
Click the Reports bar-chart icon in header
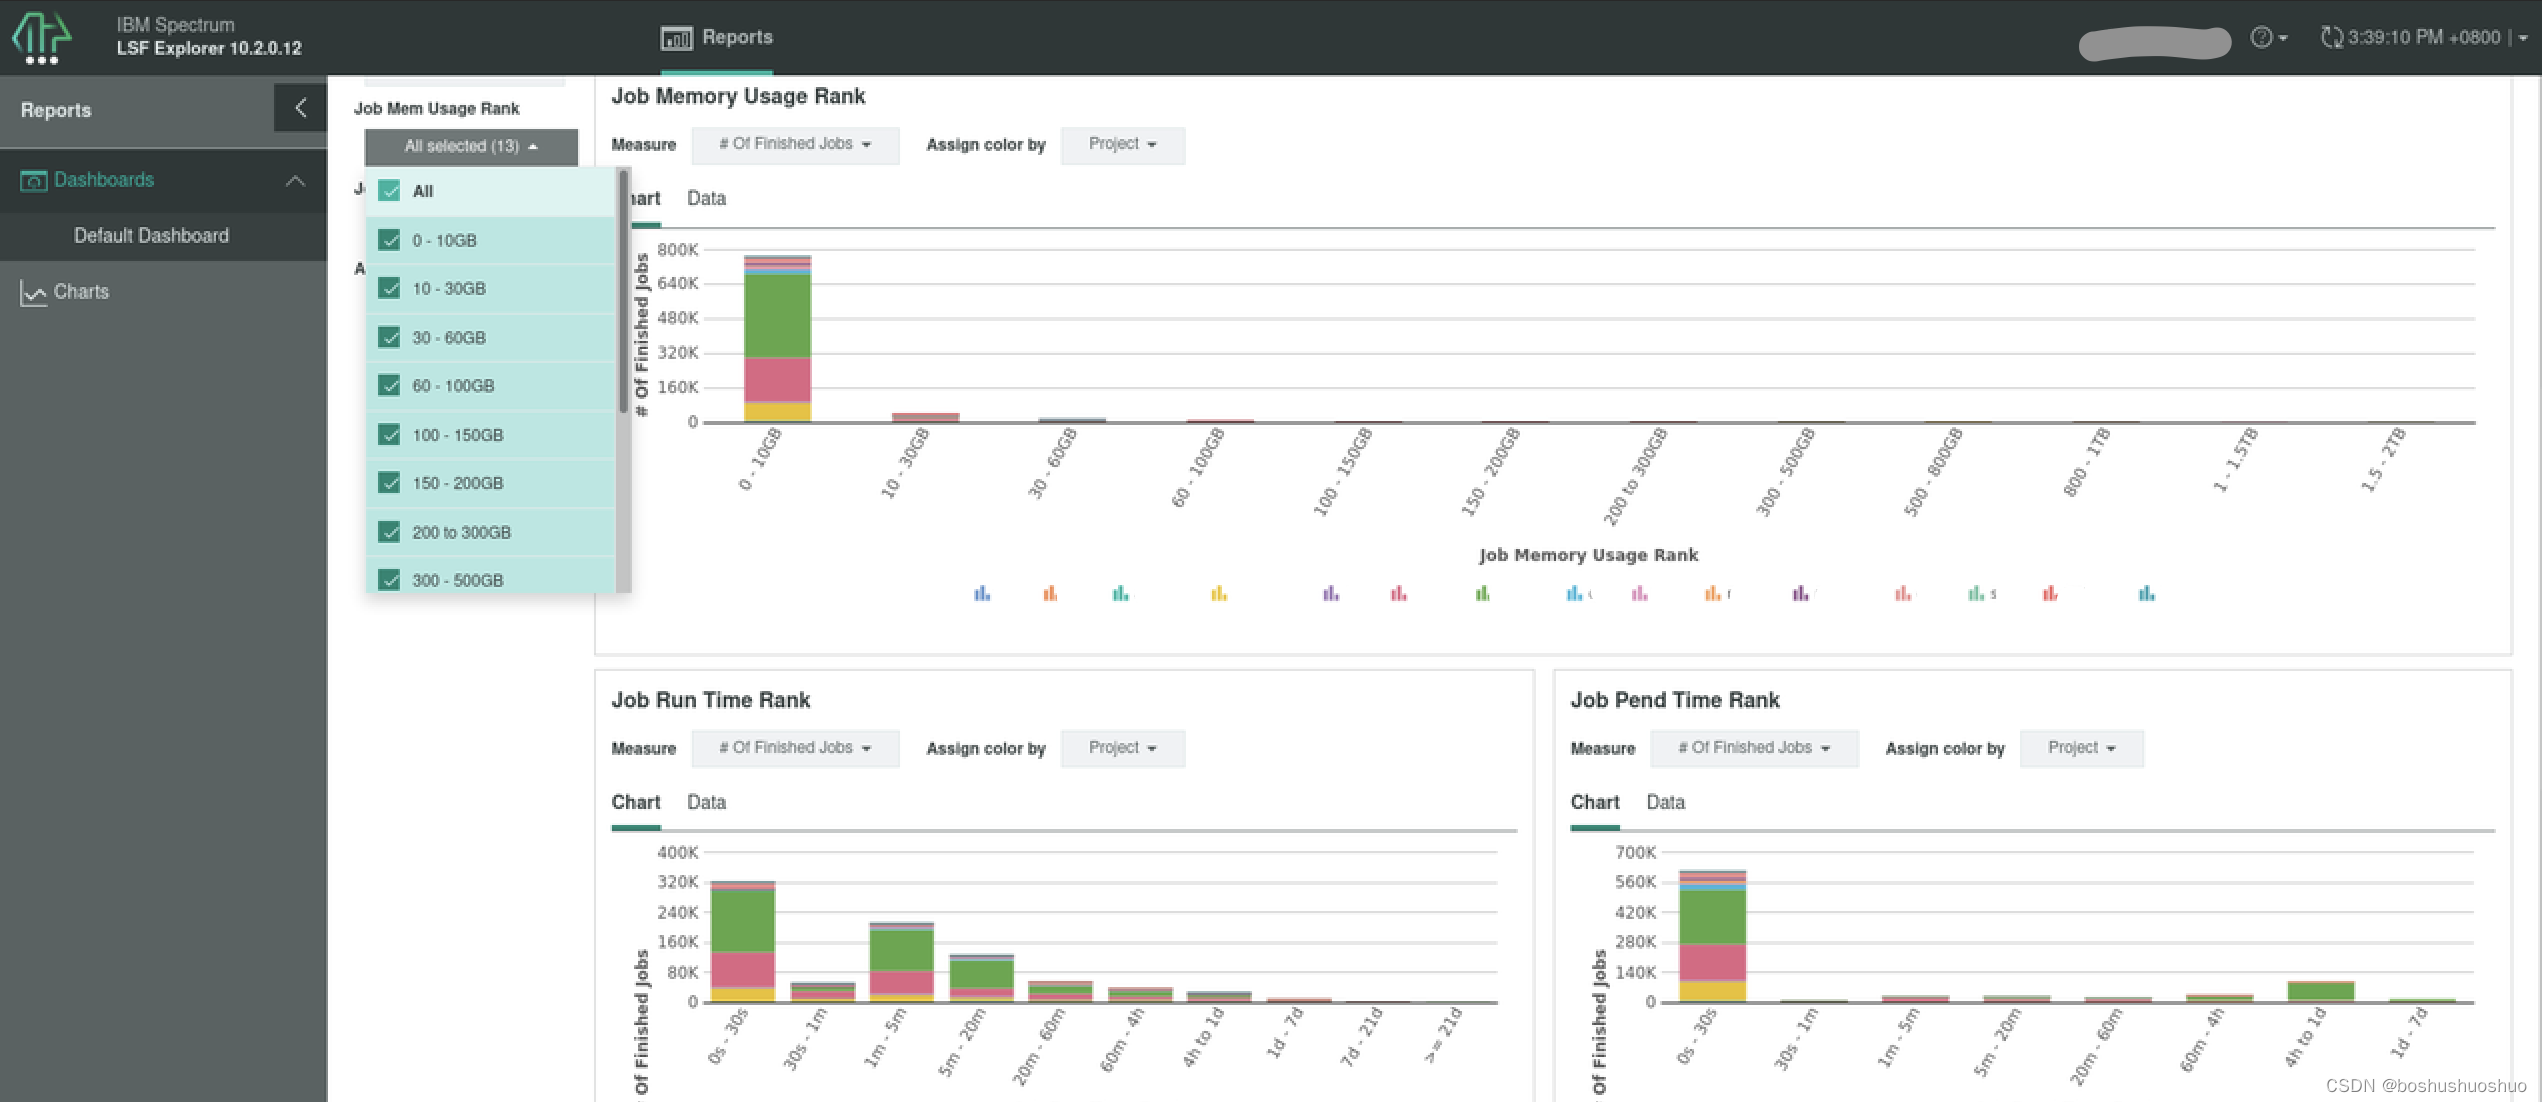(676, 38)
